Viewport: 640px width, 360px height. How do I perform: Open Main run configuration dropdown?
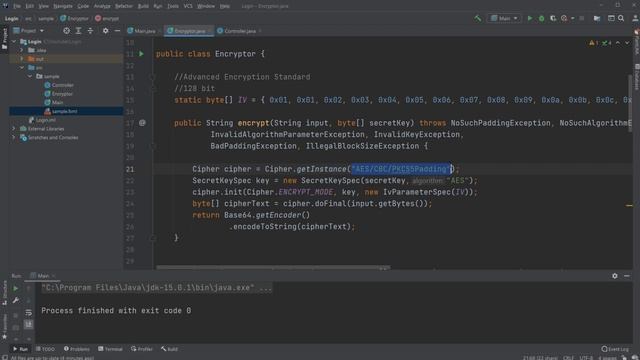click(504, 18)
